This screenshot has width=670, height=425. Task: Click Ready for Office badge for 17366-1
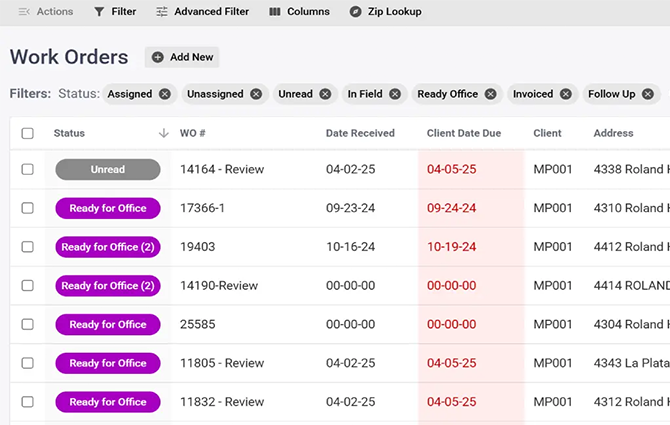click(108, 208)
